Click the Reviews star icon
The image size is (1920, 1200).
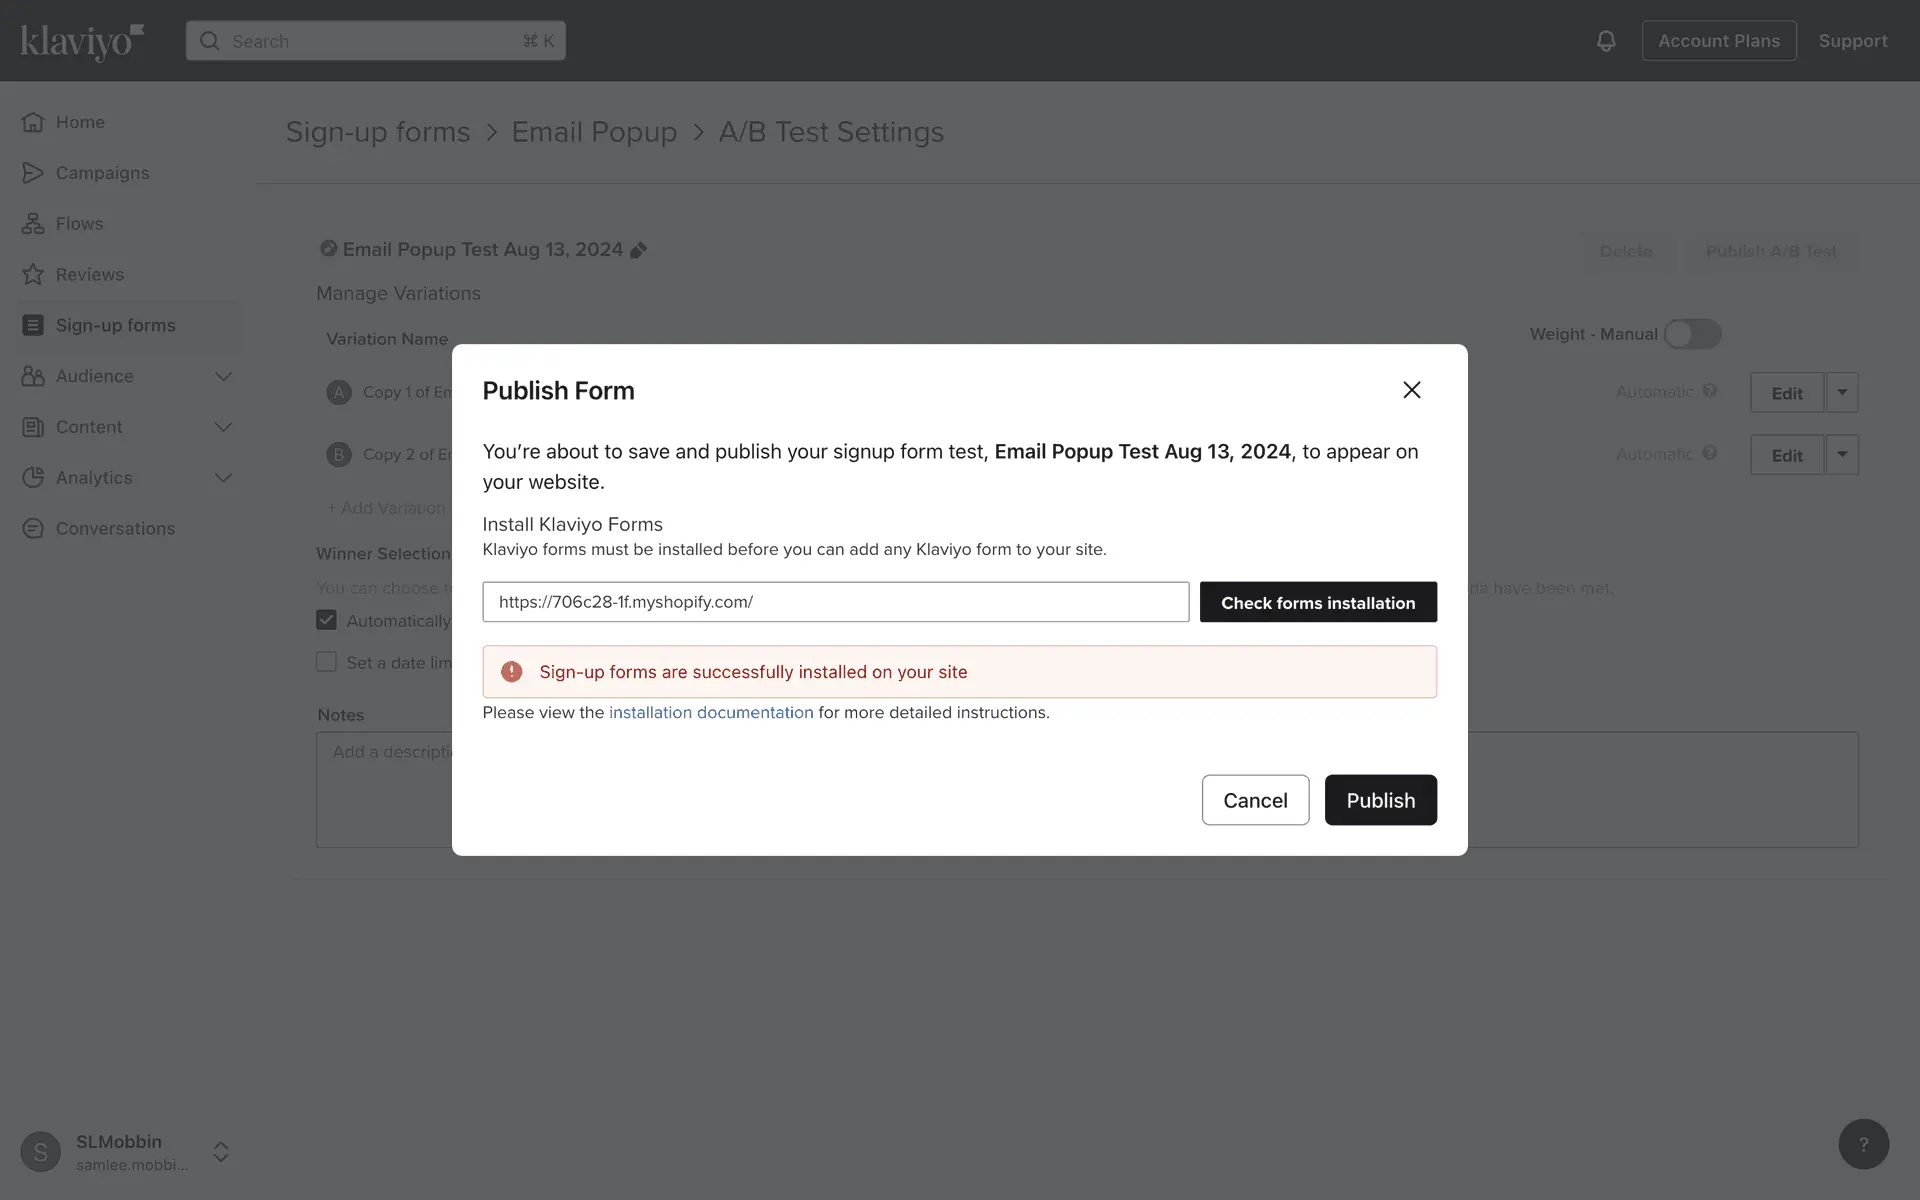[33, 275]
